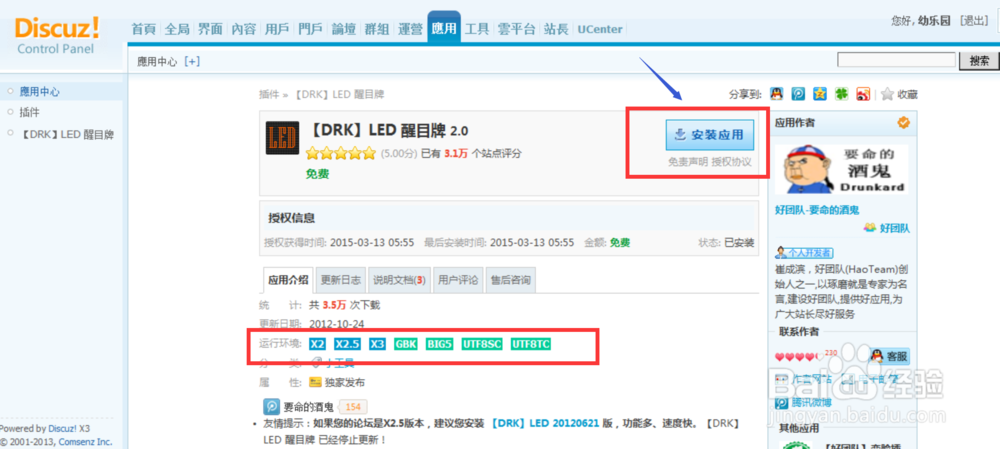Open the 界面 menu
This screenshot has height=449, width=1000.
point(210,29)
